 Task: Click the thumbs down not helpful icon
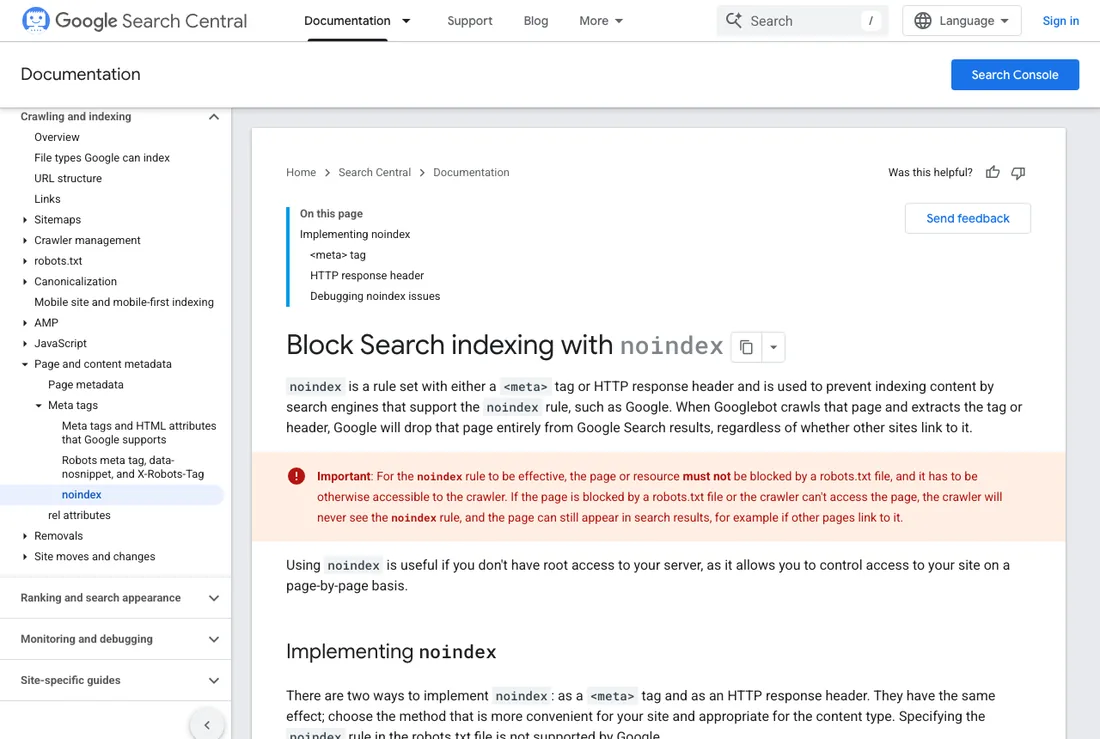[x=1018, y=173]
